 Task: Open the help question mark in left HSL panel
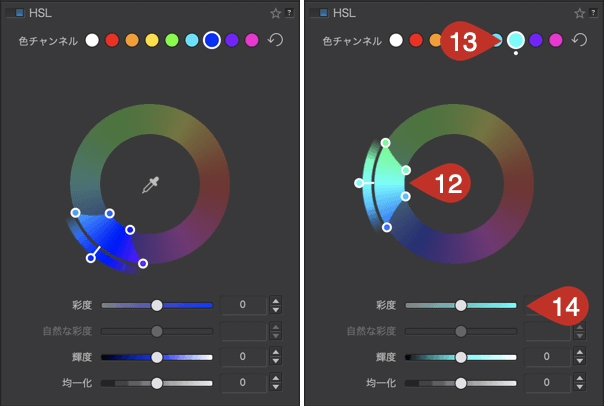pyautogui.click(x=289, y=13)
